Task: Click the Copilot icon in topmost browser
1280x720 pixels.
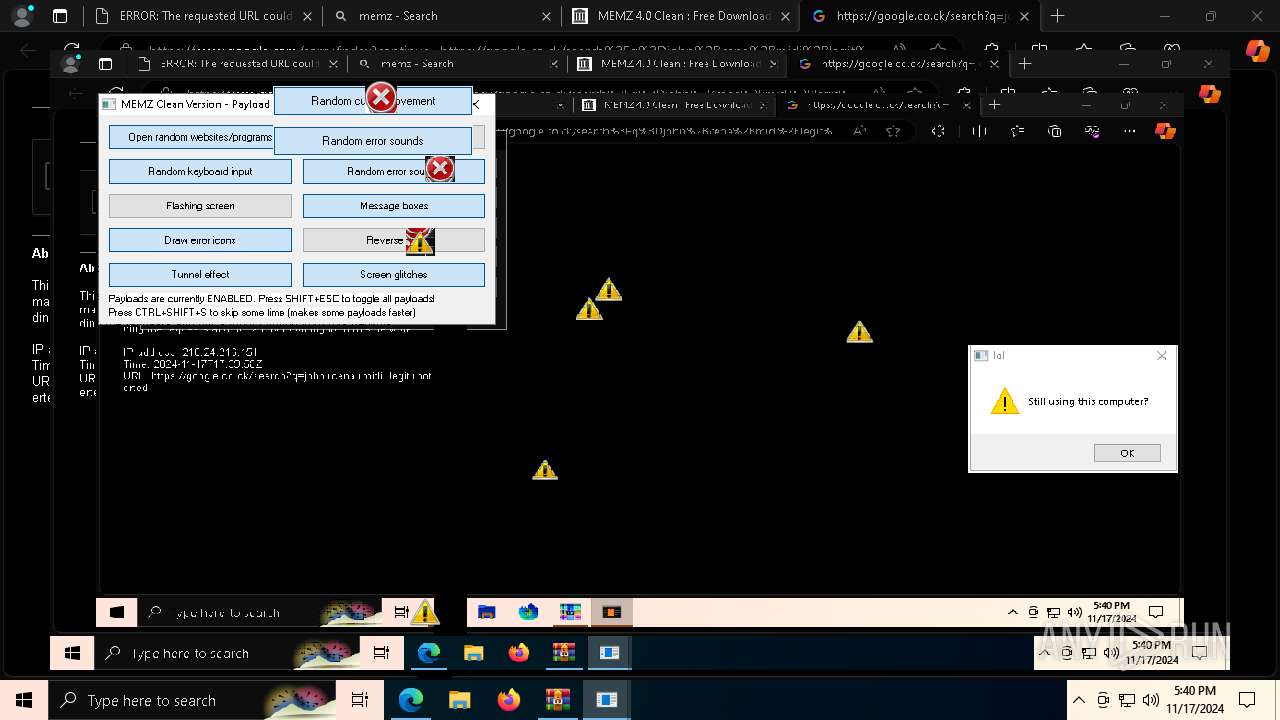Action: [x=1257, y=50]
